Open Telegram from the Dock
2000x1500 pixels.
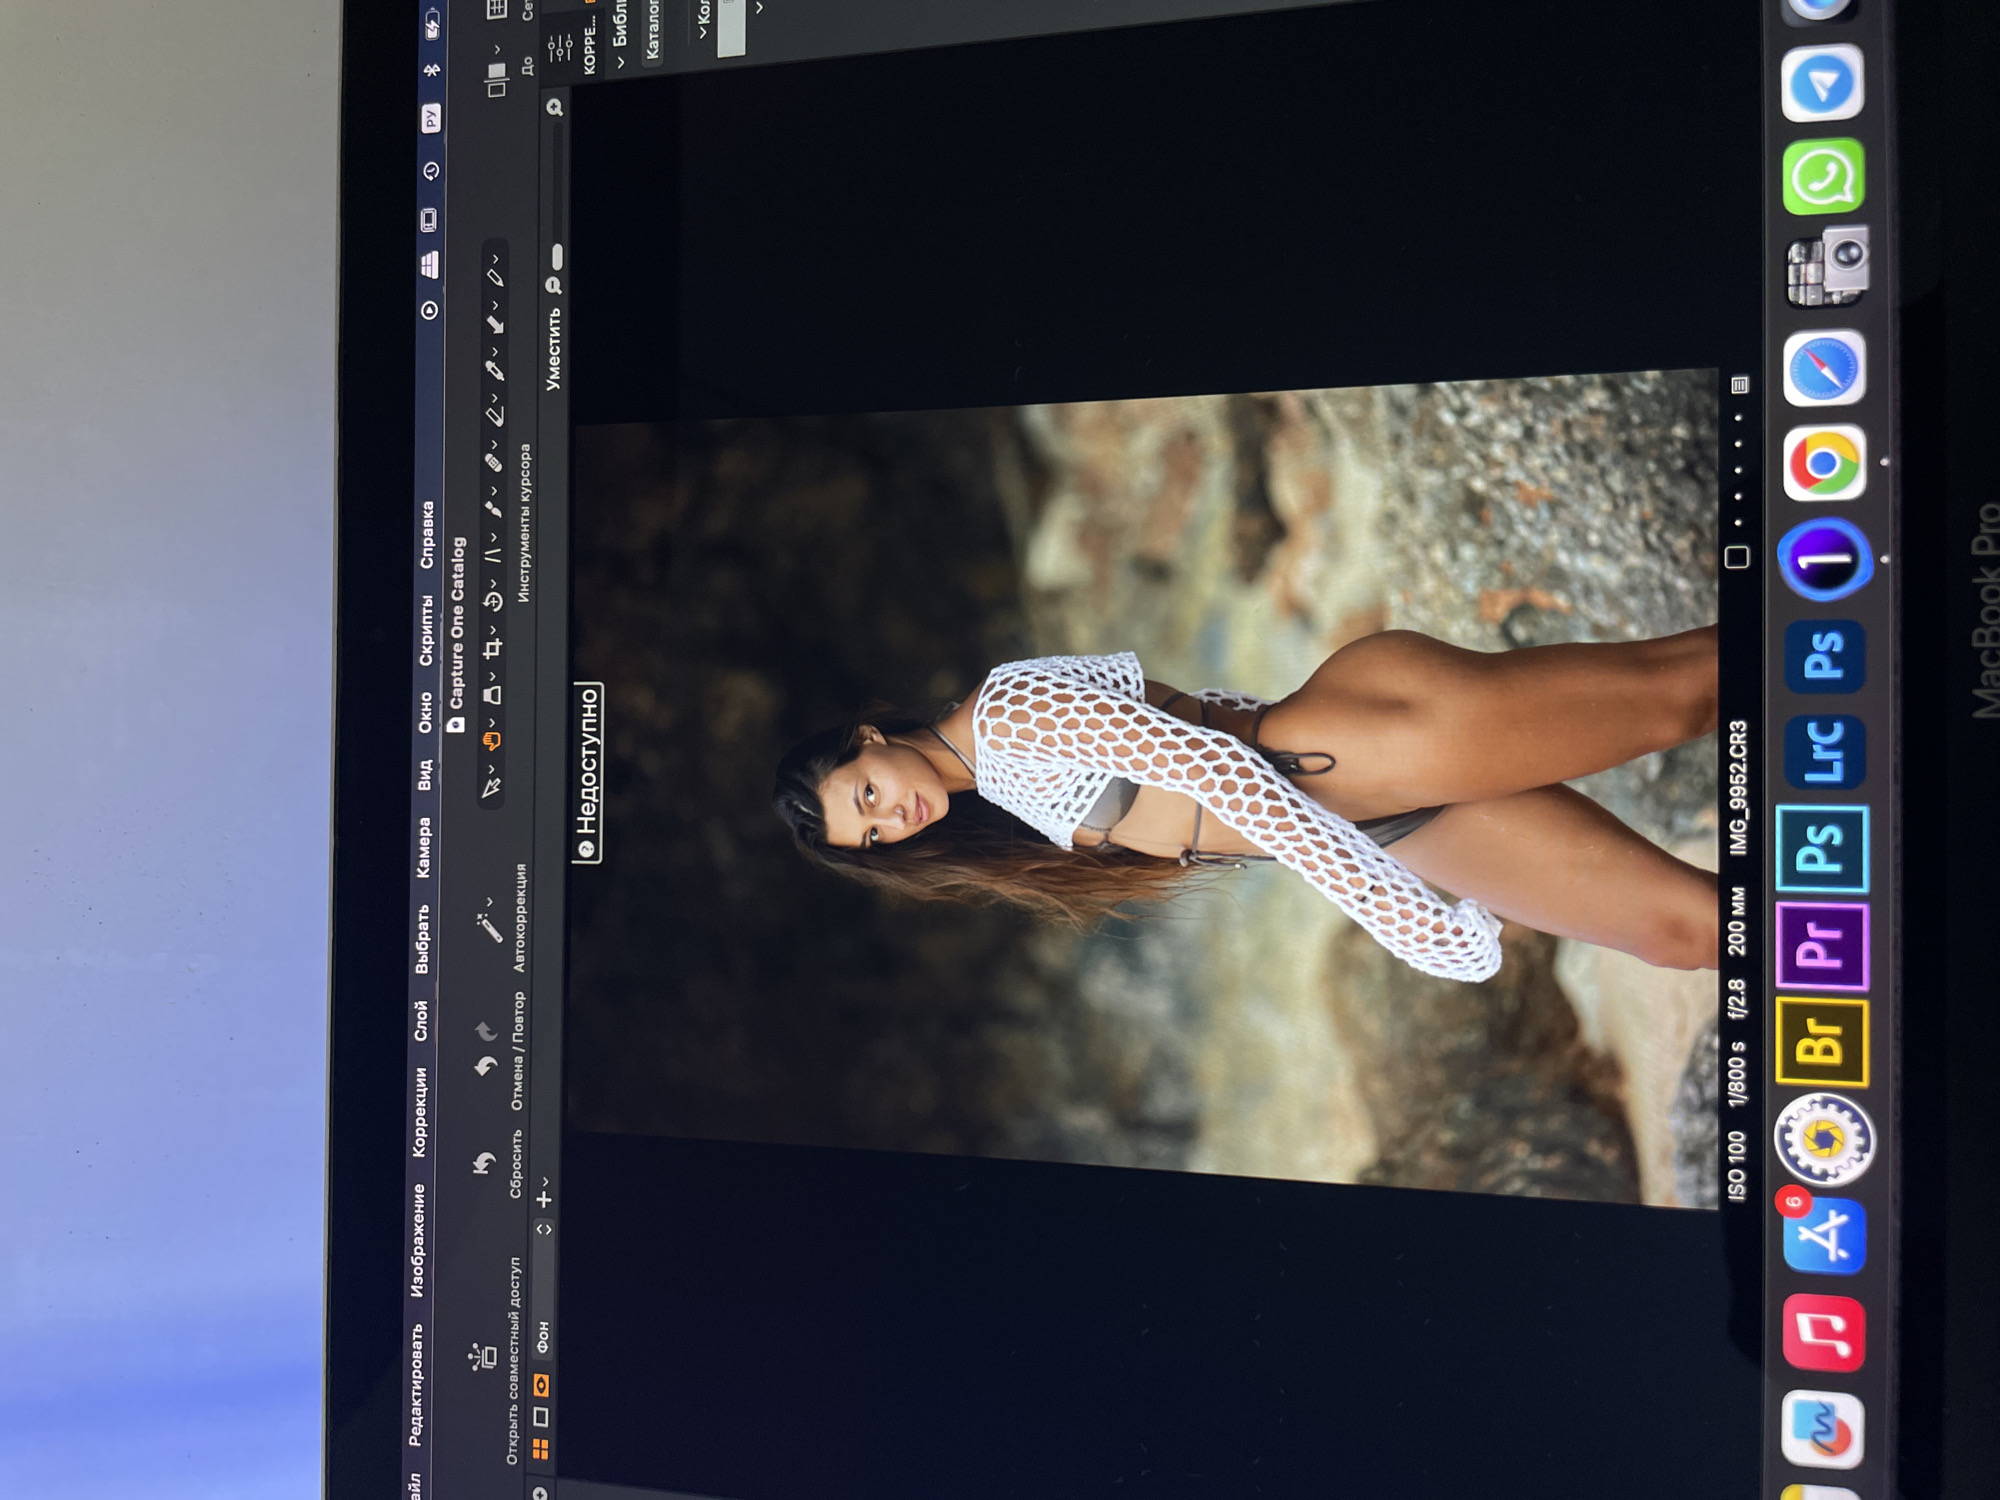point(1822,83)
